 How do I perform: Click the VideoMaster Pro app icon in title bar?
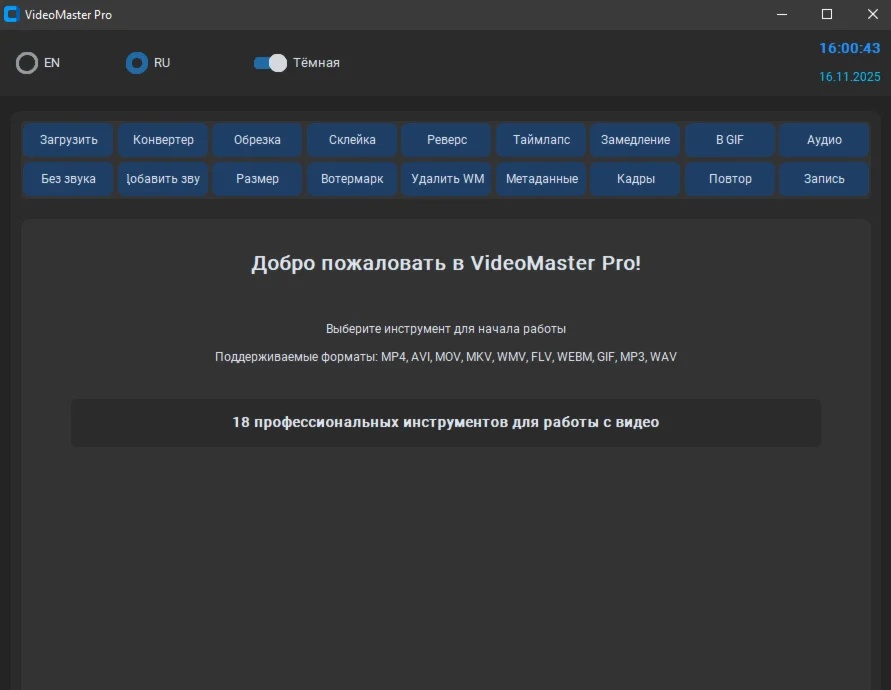coord(11,14)
